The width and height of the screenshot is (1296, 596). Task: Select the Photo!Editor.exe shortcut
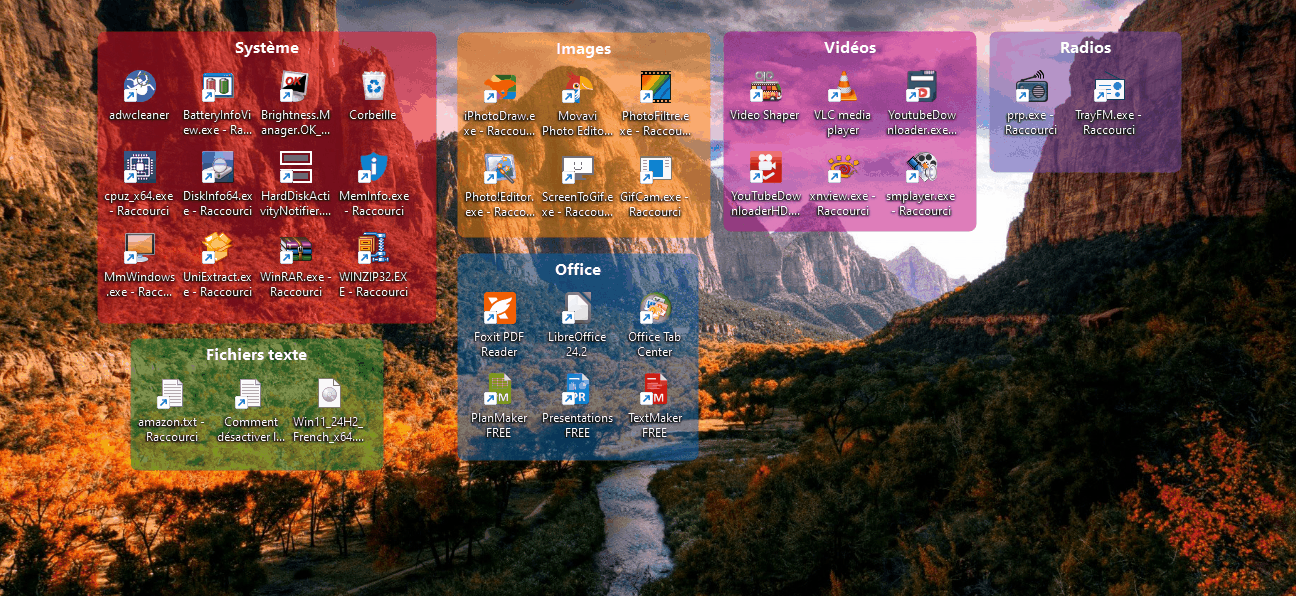point(500,168)
